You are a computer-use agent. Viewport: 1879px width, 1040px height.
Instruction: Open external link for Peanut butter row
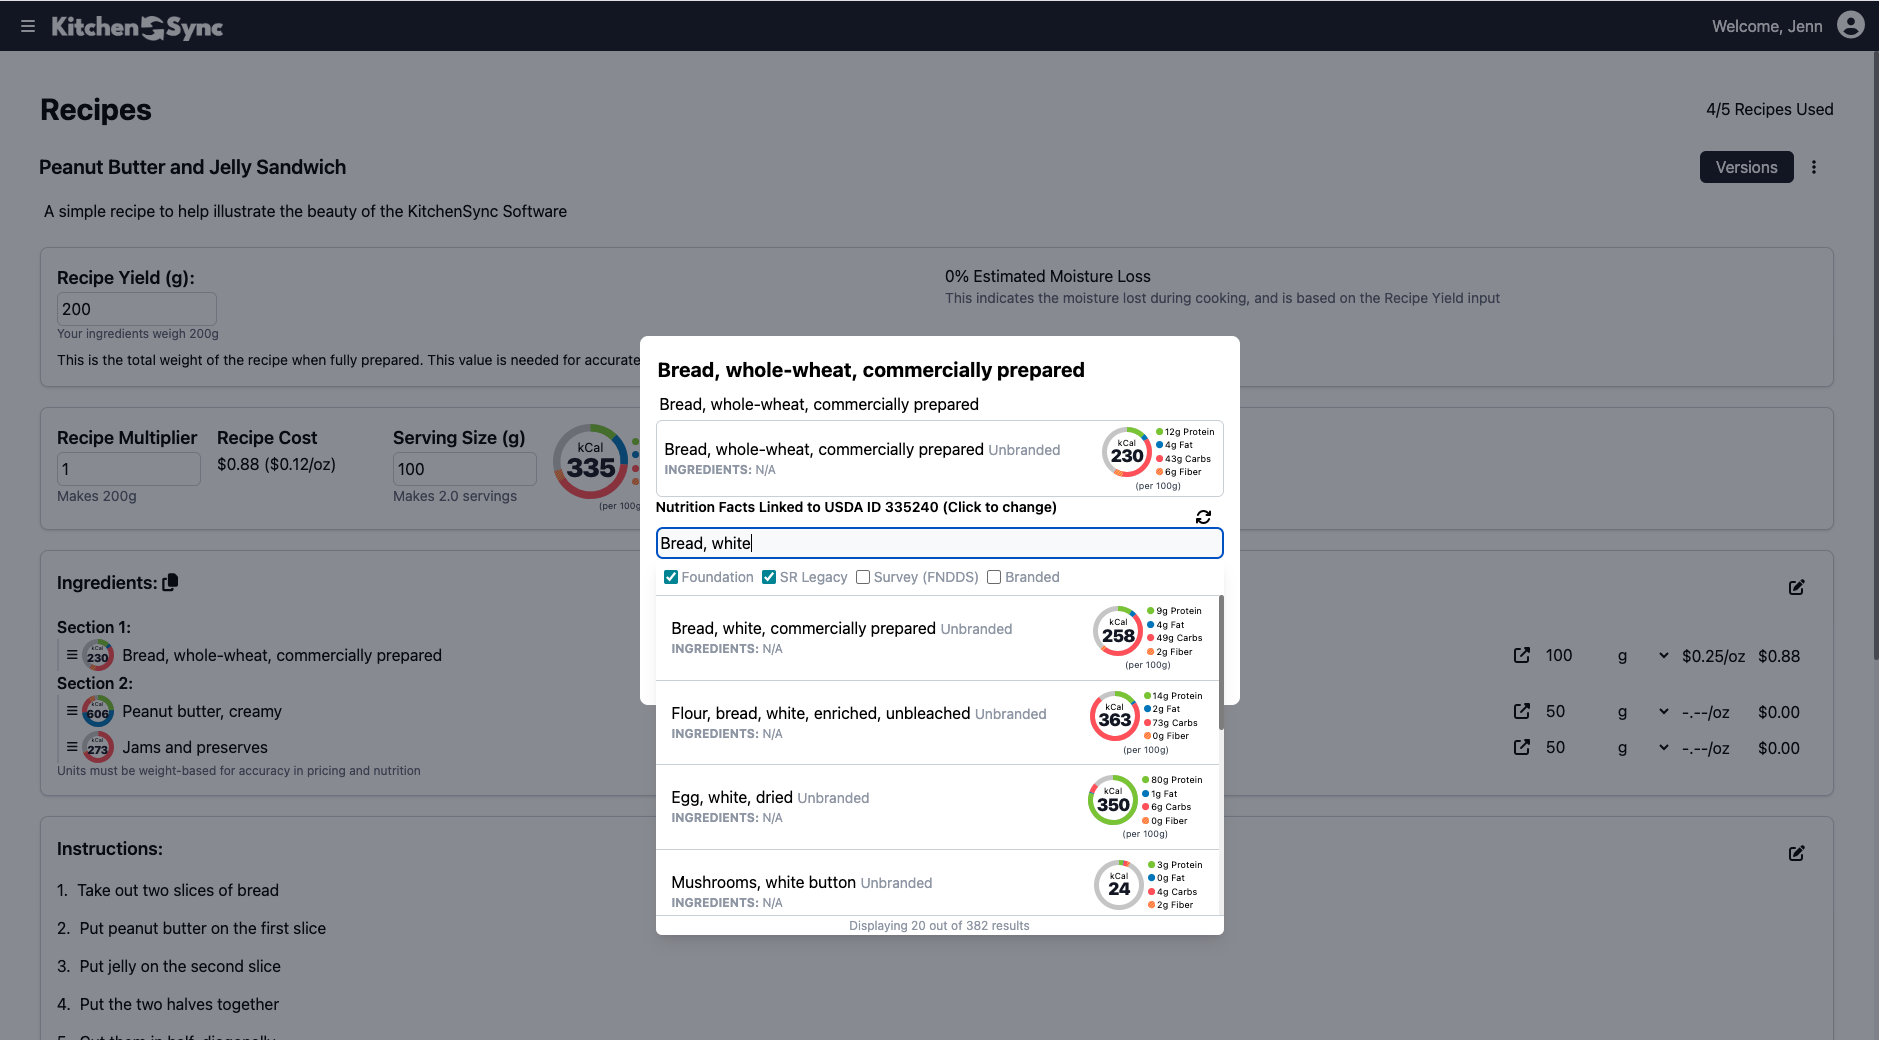[1521, 711]
